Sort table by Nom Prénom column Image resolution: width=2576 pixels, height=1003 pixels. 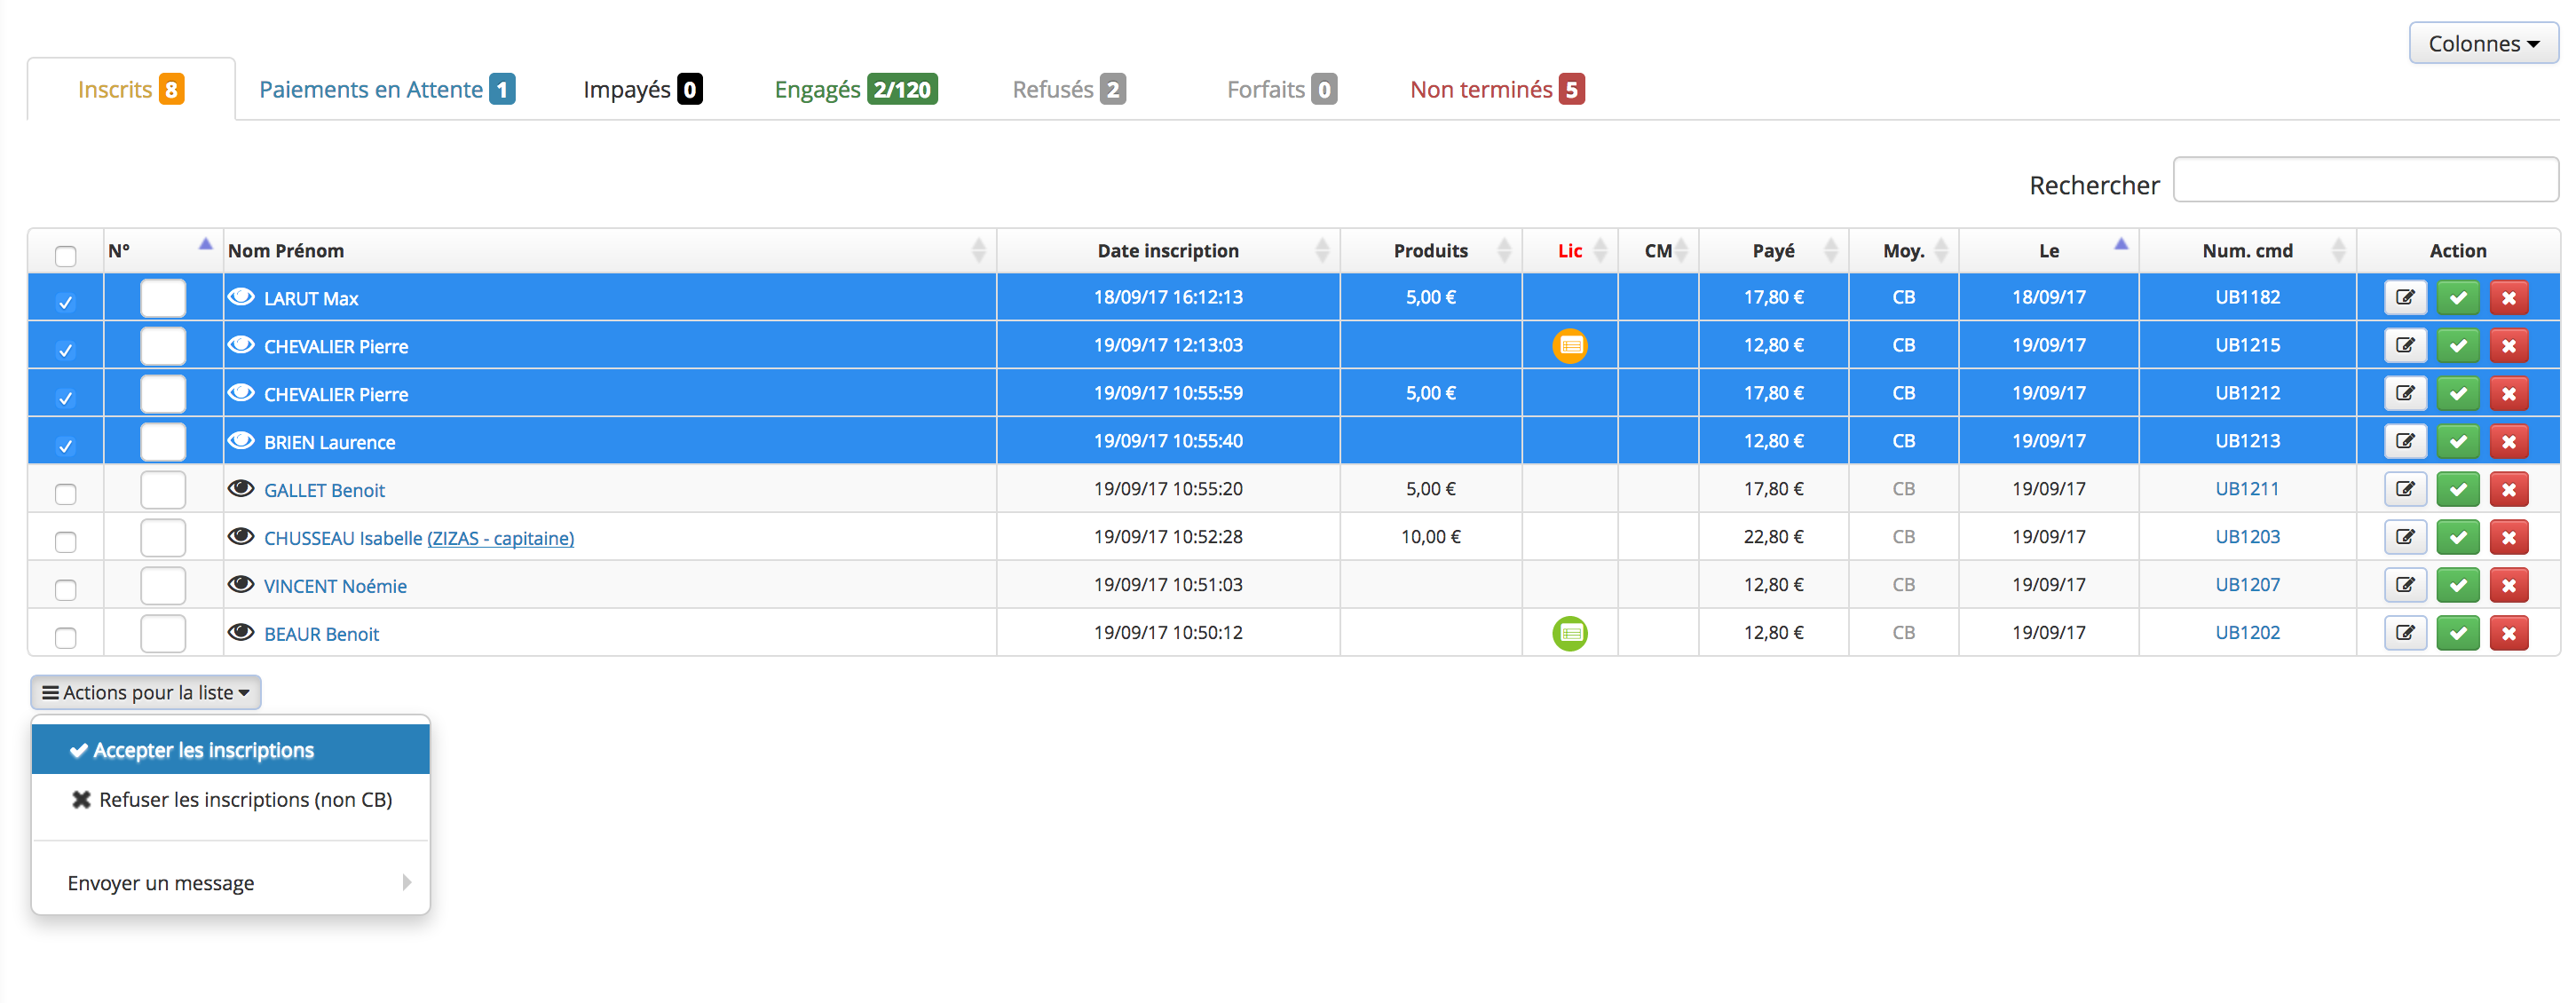tap(609, 250)
